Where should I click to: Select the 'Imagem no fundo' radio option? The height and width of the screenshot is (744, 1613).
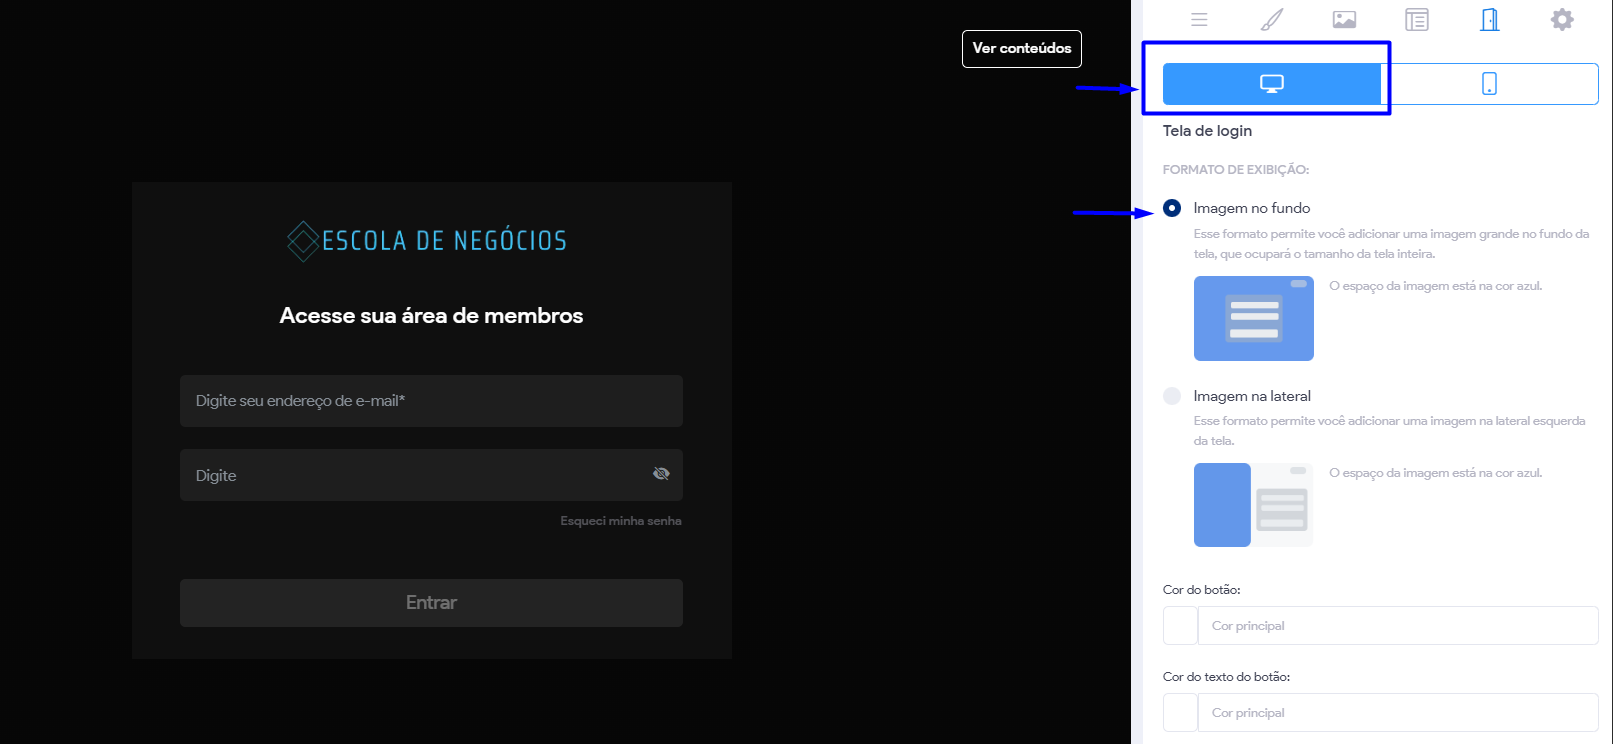[x=1172, y=208]
